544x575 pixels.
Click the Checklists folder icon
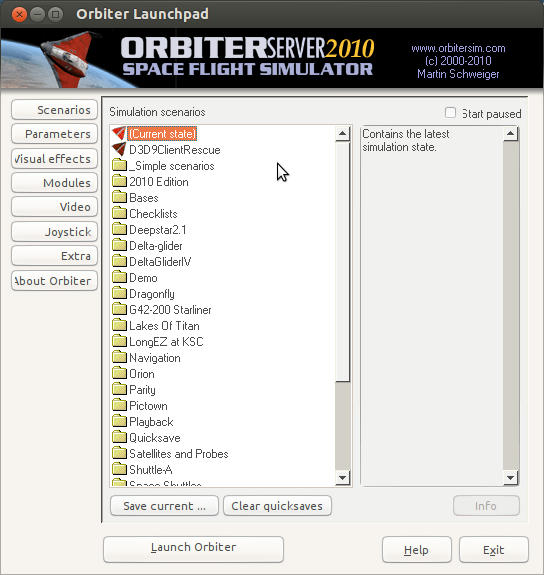click(x=119, y=213)
